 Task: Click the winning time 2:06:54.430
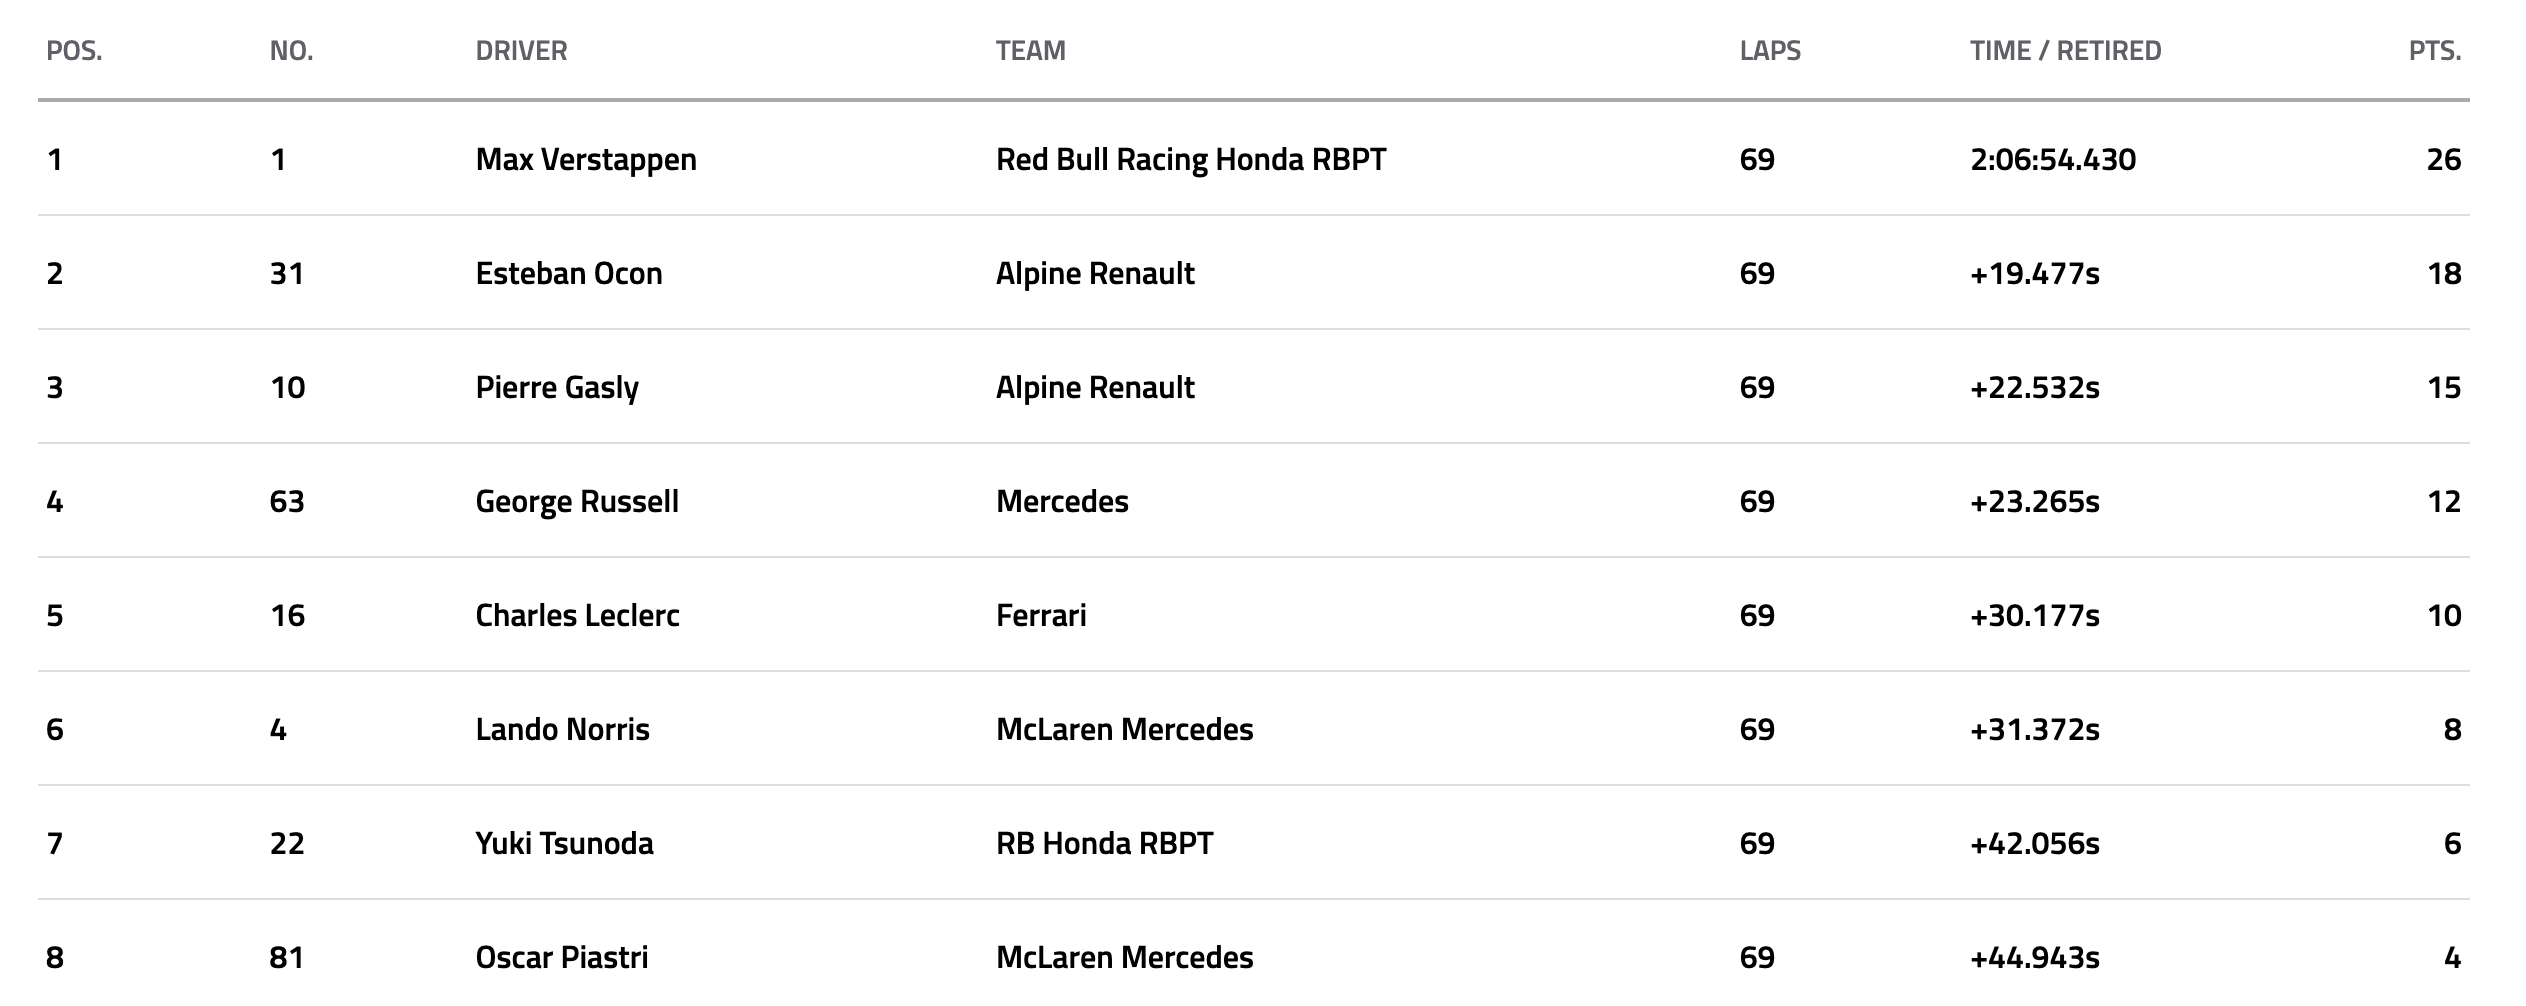[x=2052, y=160]
